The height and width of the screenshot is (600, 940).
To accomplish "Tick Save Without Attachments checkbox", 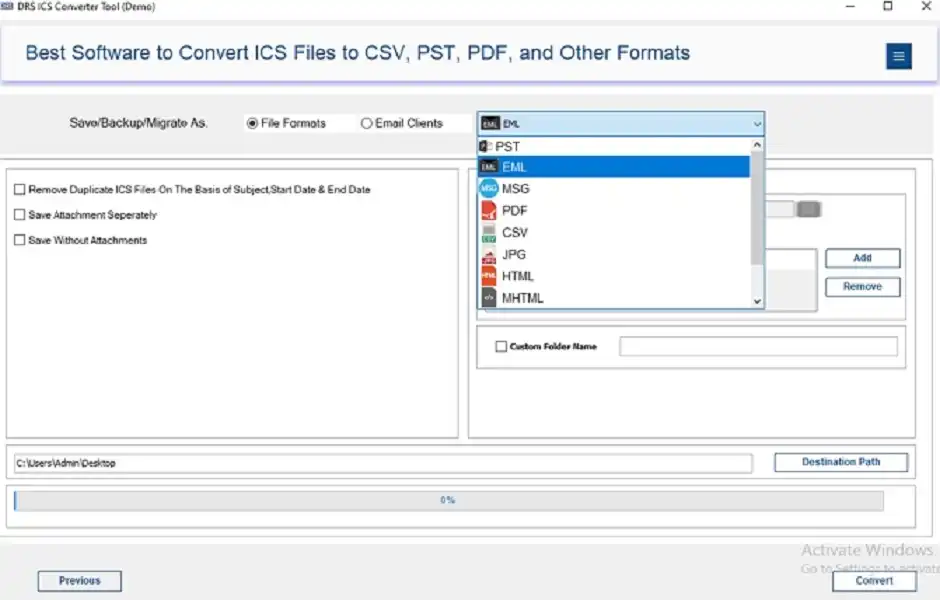I will tap(19, 240).
